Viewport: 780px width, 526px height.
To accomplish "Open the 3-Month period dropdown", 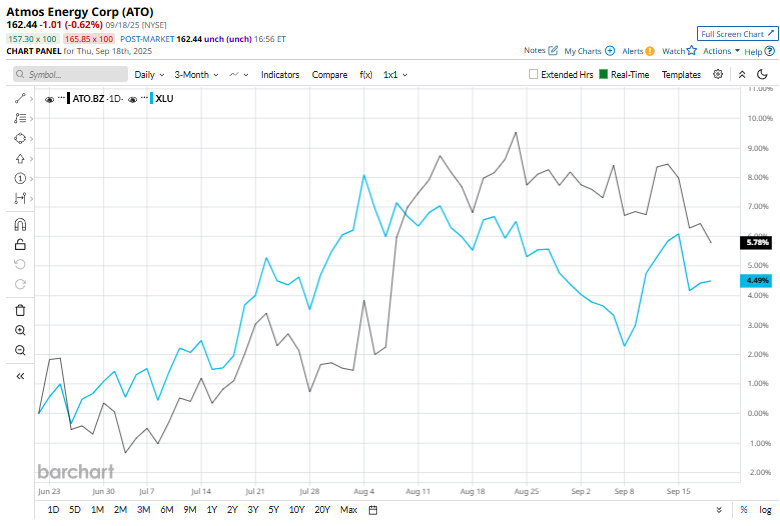I will (x=196, y=75).
